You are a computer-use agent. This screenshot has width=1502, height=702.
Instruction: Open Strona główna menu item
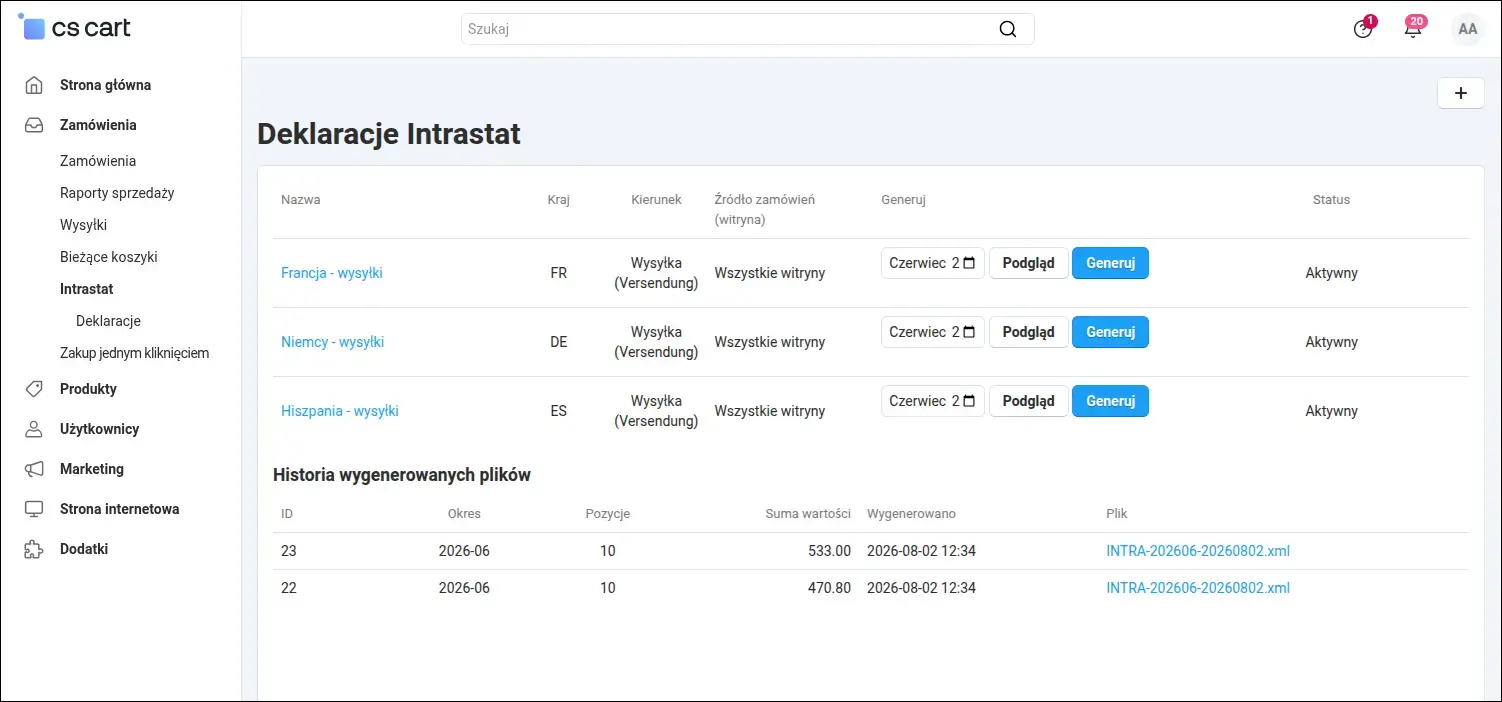[105, 85]
